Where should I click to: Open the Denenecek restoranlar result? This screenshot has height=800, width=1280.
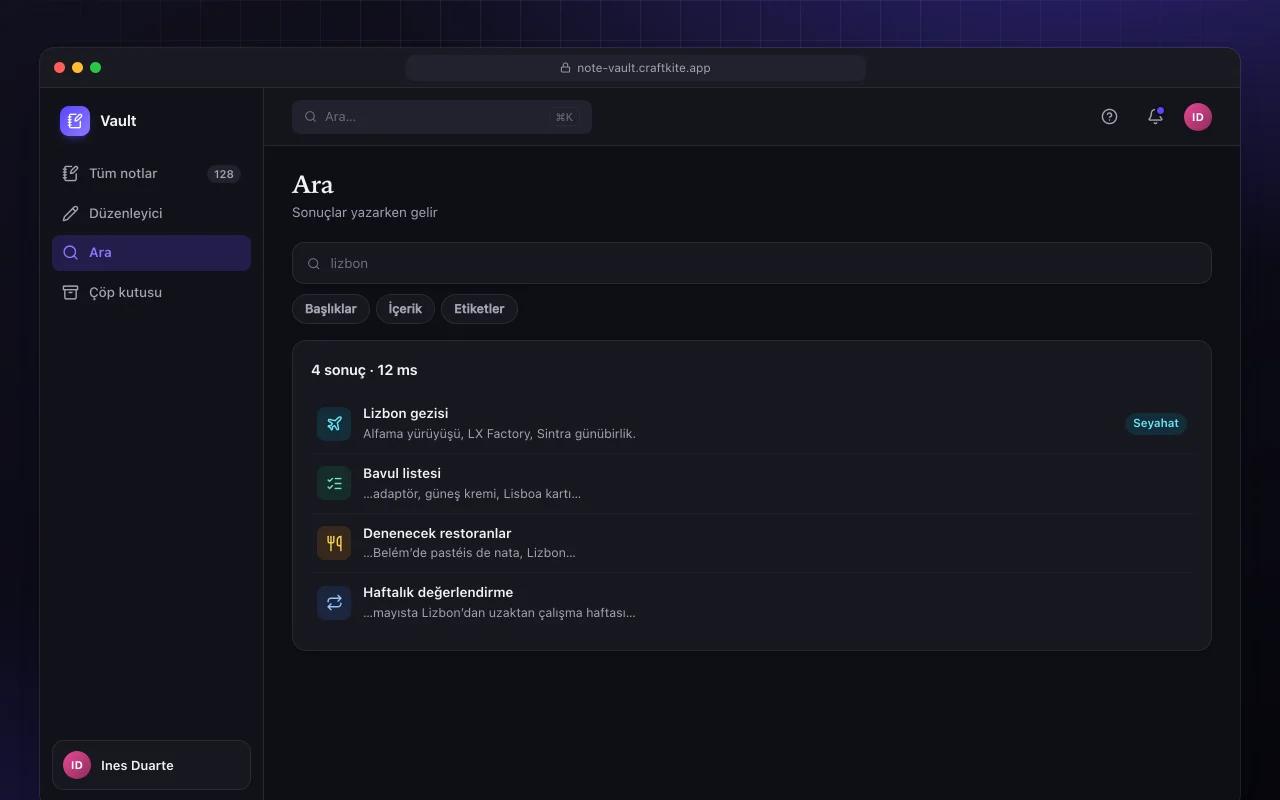tap(752, 543)
